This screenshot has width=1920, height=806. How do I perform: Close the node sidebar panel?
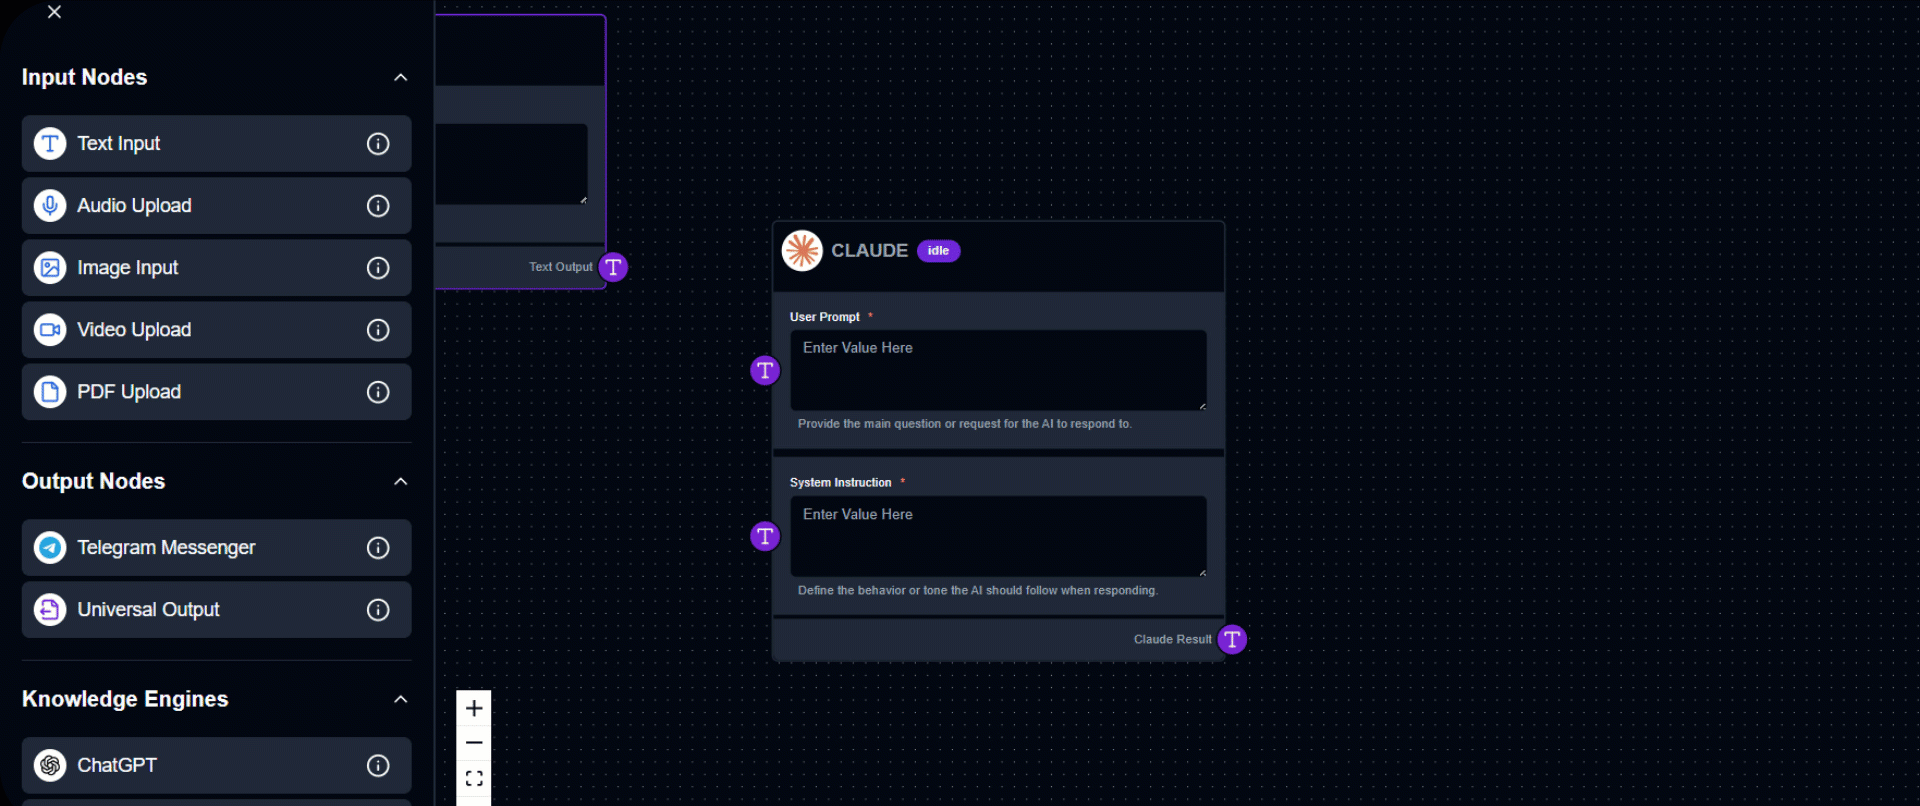click(x=55, y=12)
